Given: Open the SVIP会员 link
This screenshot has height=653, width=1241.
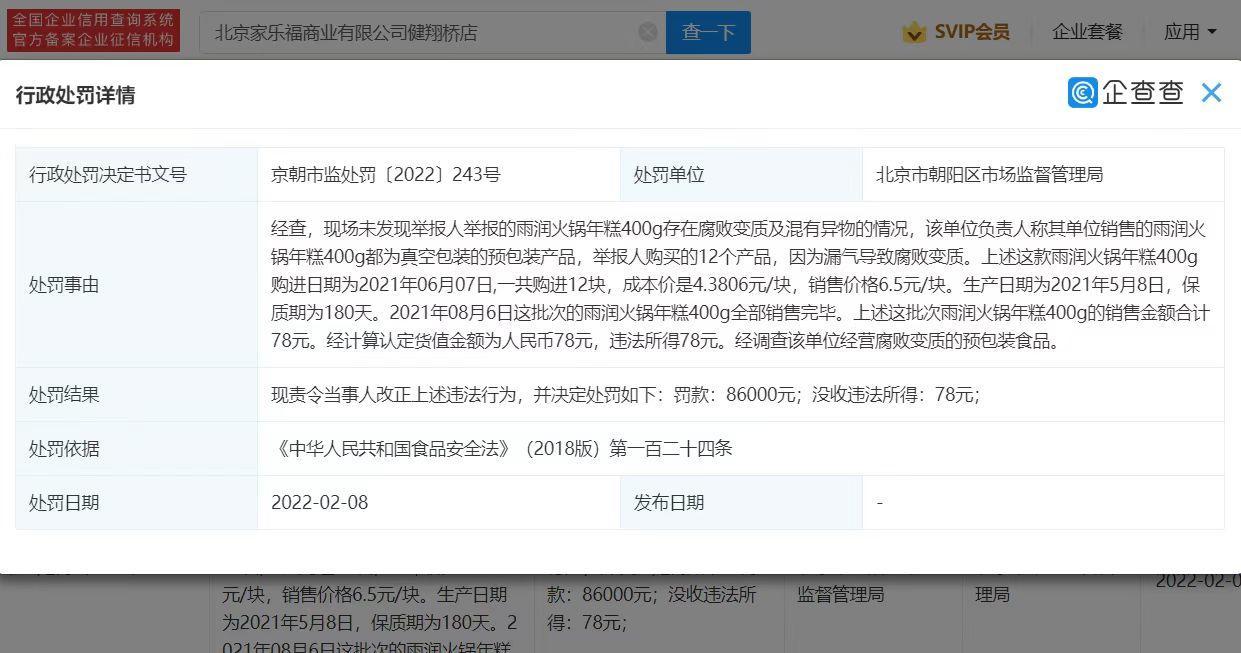Looking at the screenshot, I should pos(971,32).
